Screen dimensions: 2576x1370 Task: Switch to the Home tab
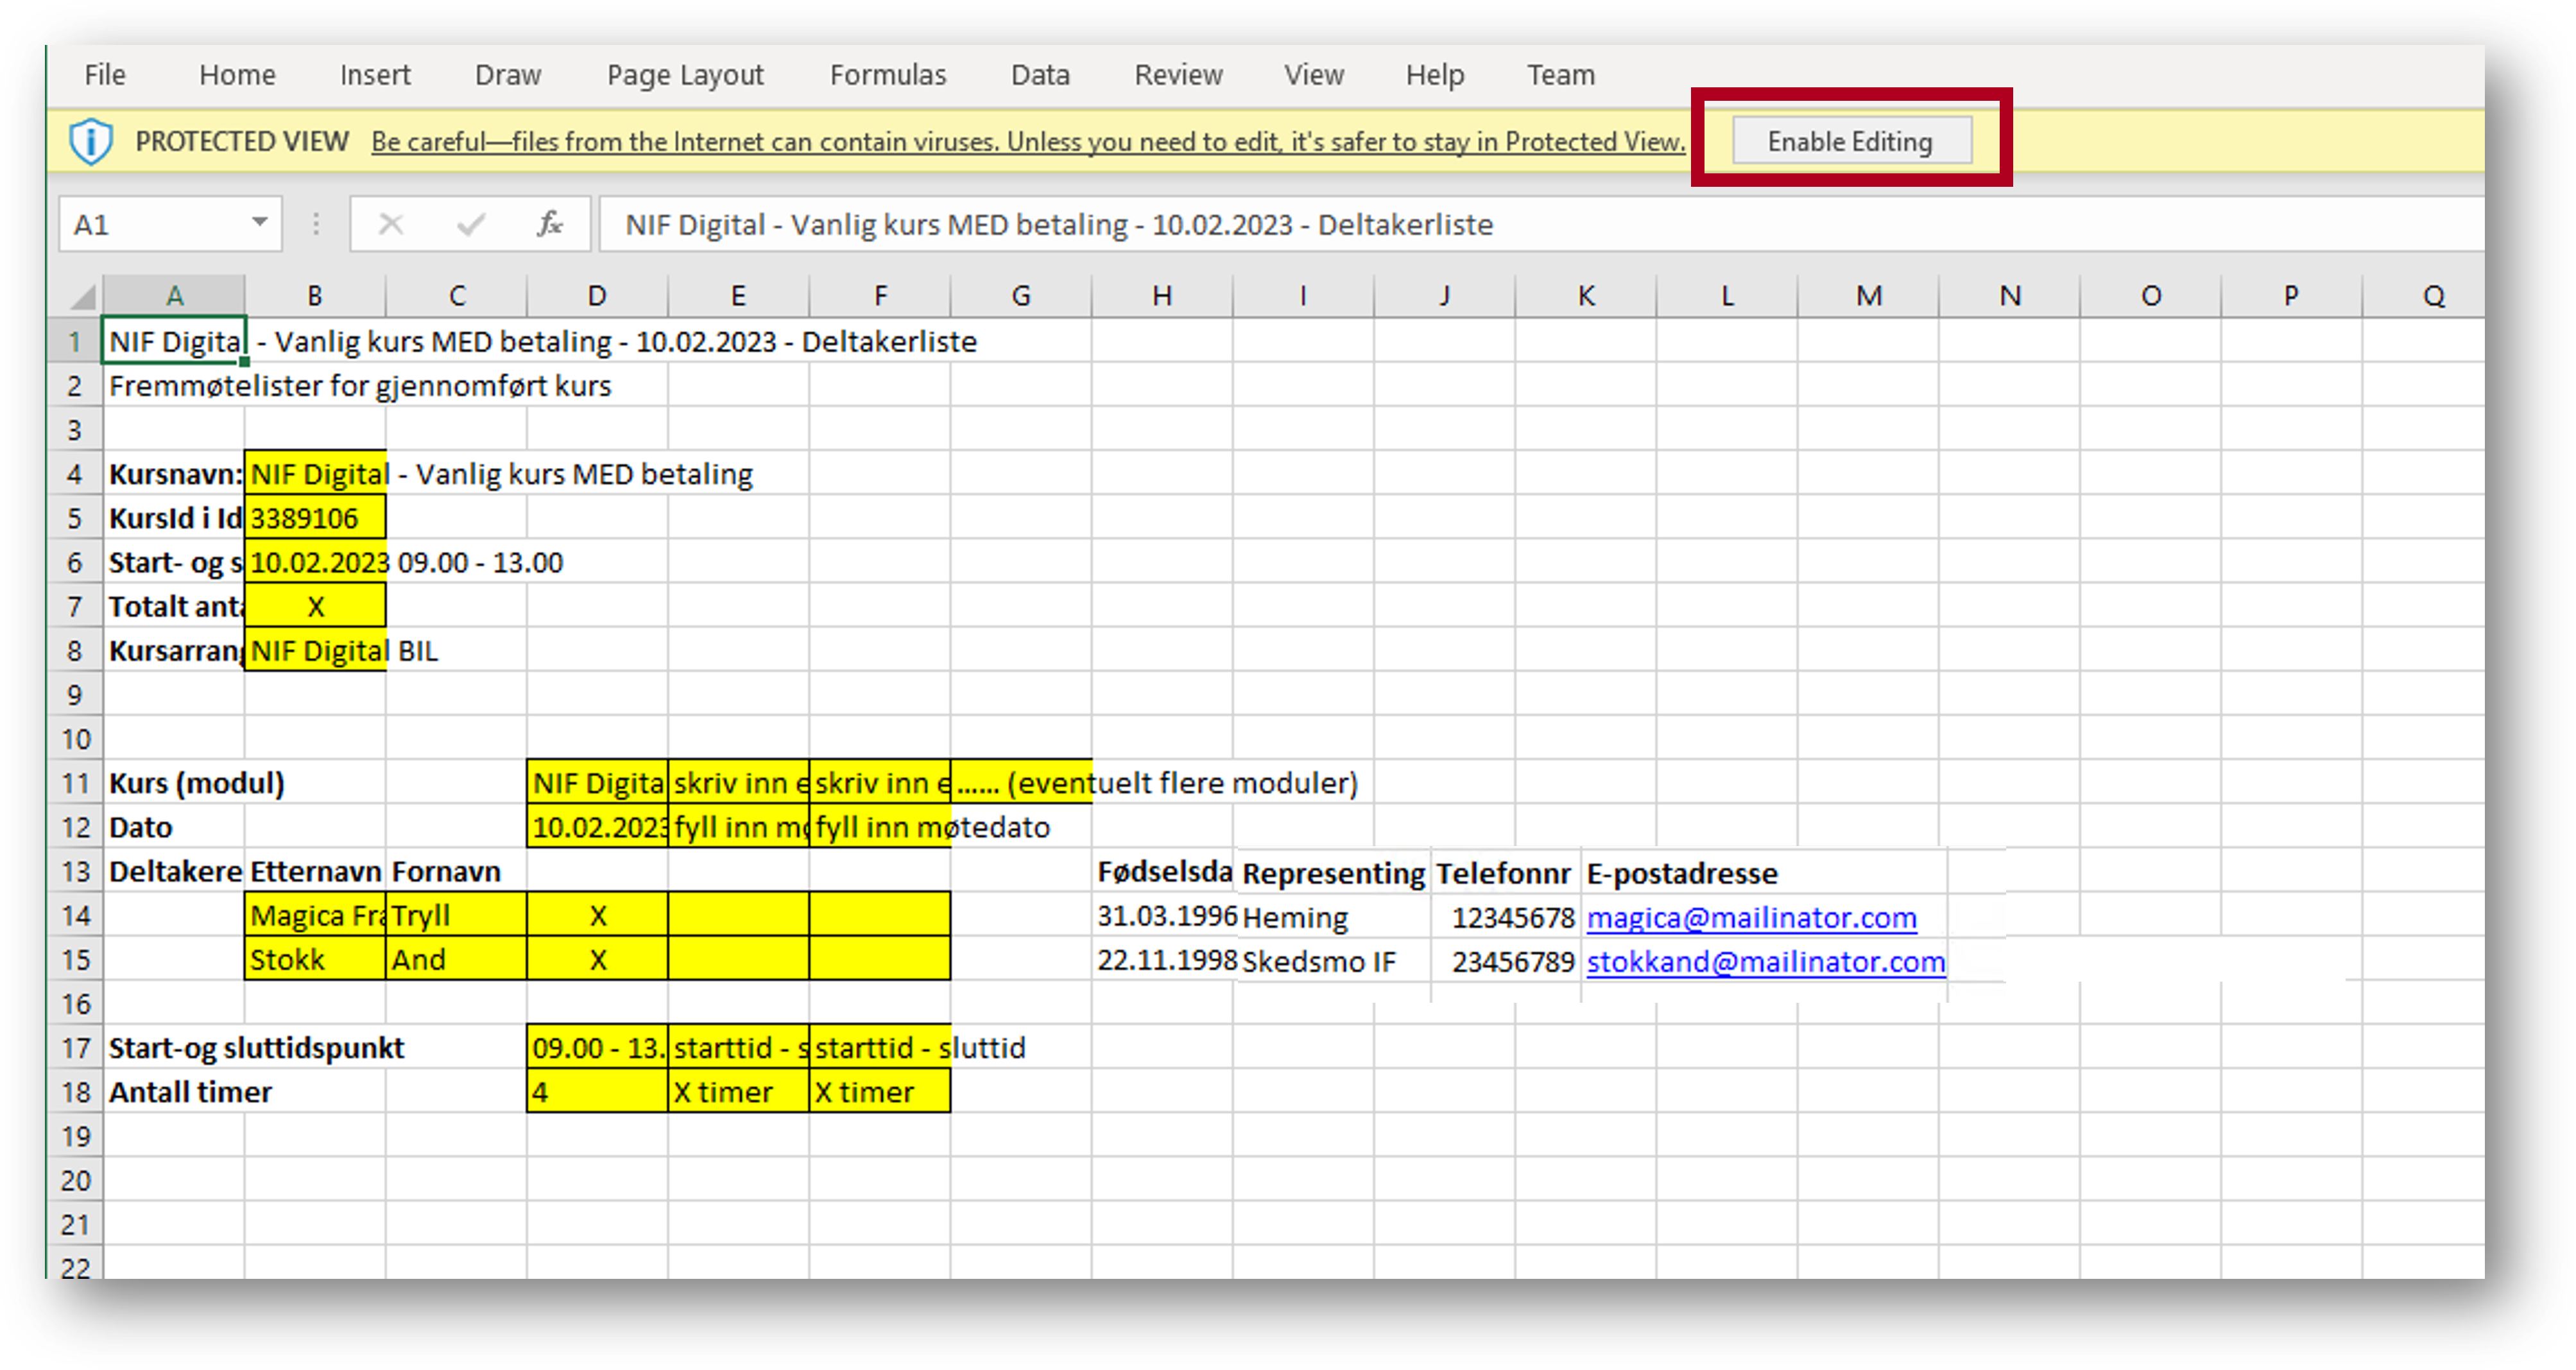pyautogui.click(x=237, y=75)
